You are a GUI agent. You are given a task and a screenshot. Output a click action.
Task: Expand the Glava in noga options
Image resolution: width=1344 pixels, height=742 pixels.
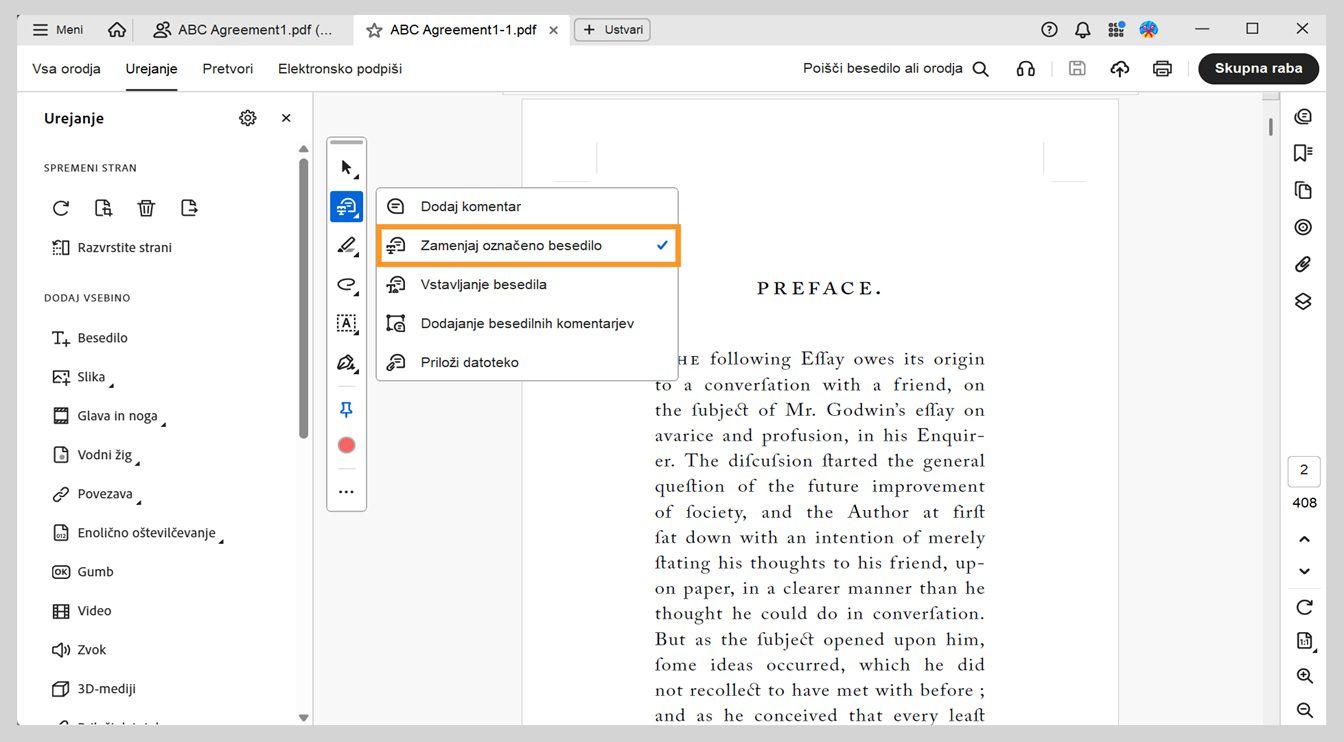point(107,416)
